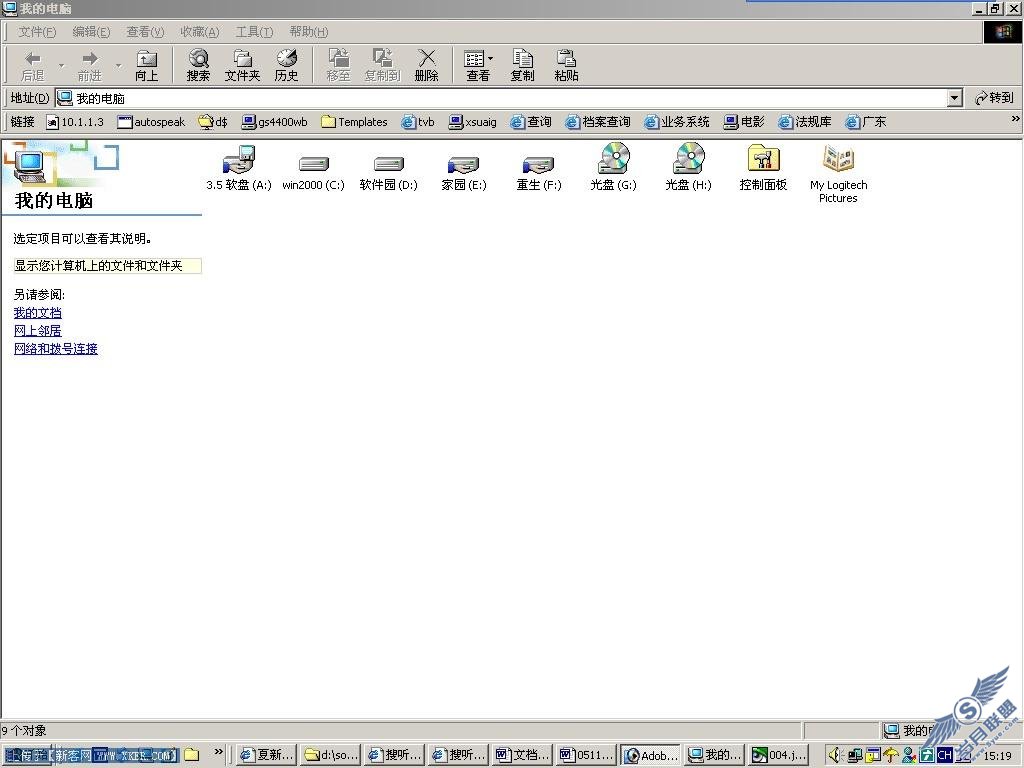Open the autospeak links bar shortcut
Screen dimensions: 1024x768
pos(151,122)
